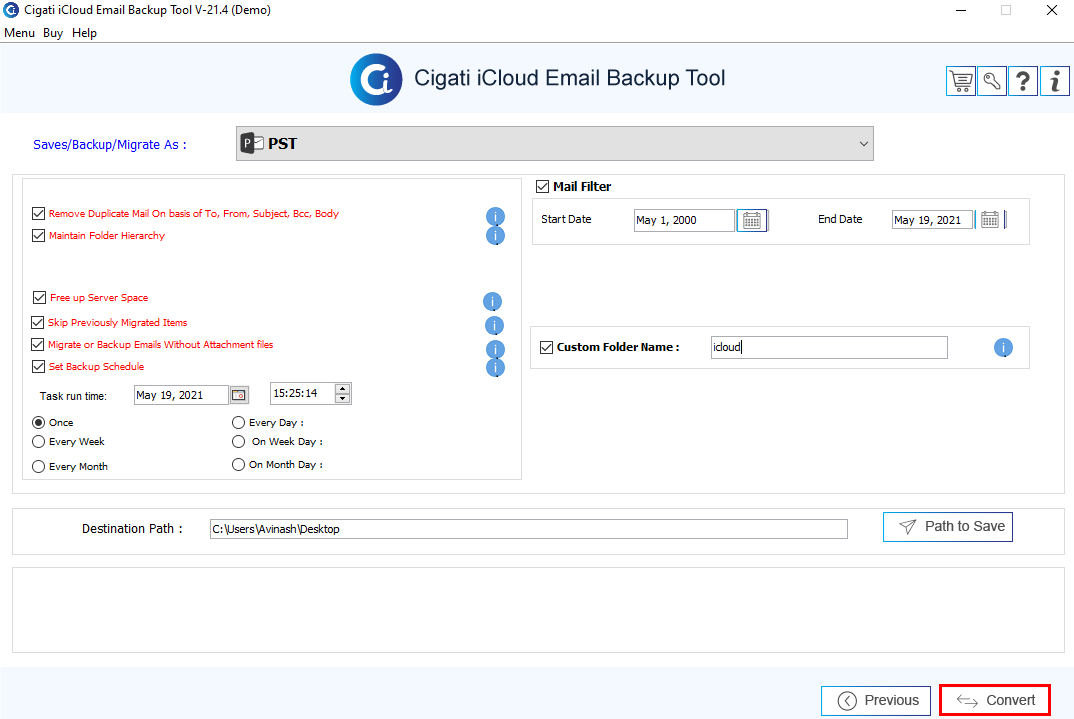Show info for Maintain Folder Hierarchy

(x=495, y=236)
